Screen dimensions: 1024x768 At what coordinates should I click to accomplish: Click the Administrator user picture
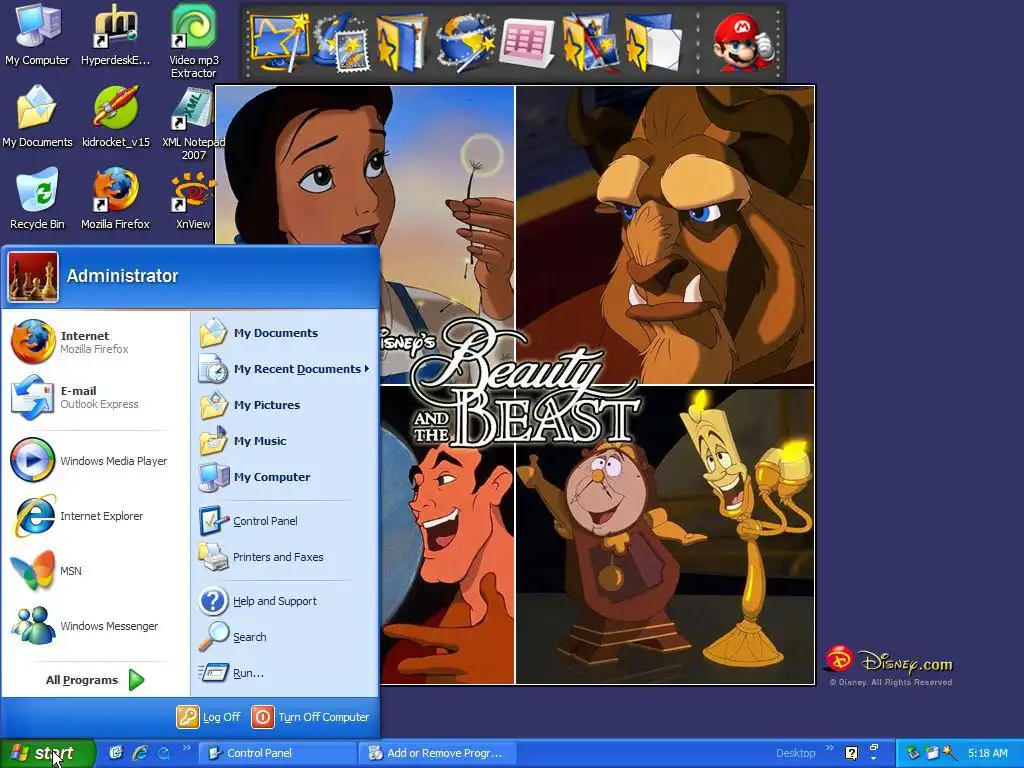tap(33, 277)
